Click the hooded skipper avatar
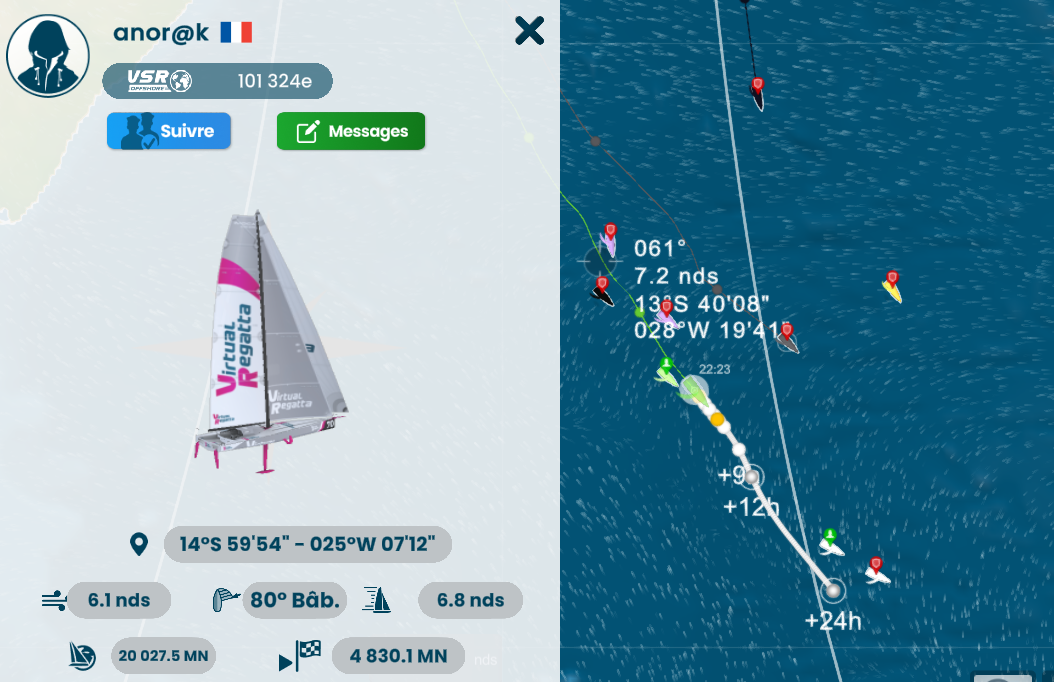The image size is (1054, 682). pyautogui.click(x=48, y=56)
